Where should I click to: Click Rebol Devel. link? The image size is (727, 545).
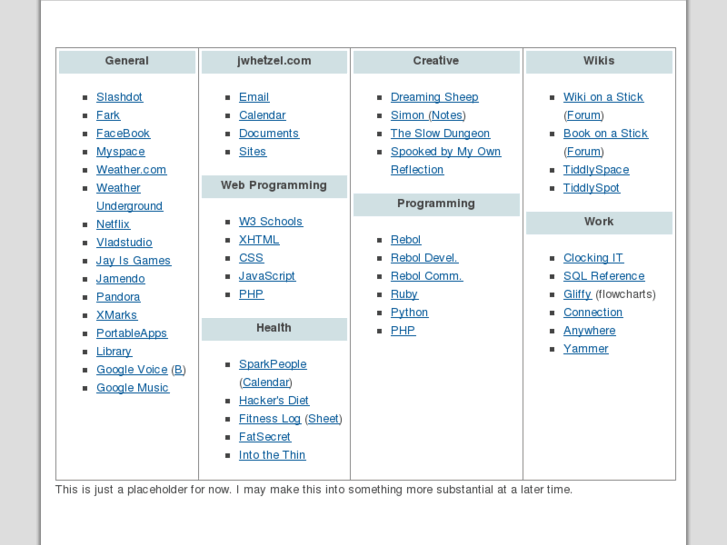pyautogui.click(x=424, y=258)
